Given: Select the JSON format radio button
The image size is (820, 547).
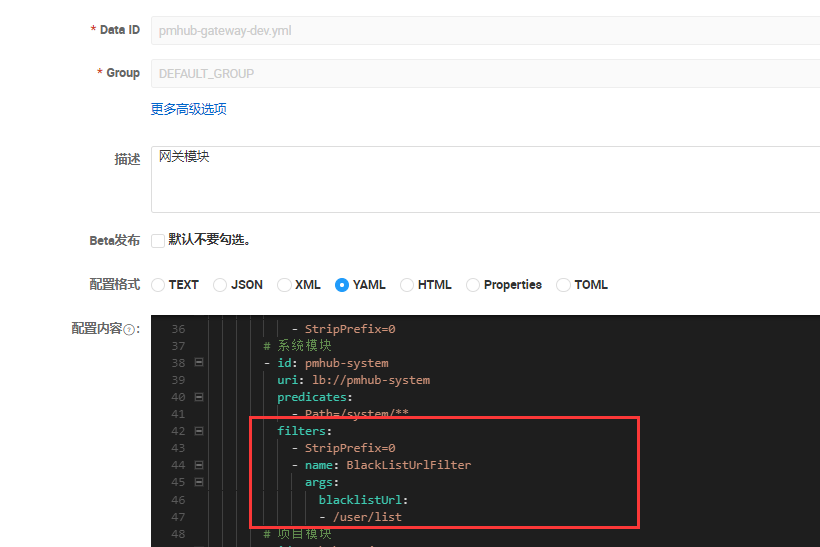Looking at the screenshot, I should (220, 285).
